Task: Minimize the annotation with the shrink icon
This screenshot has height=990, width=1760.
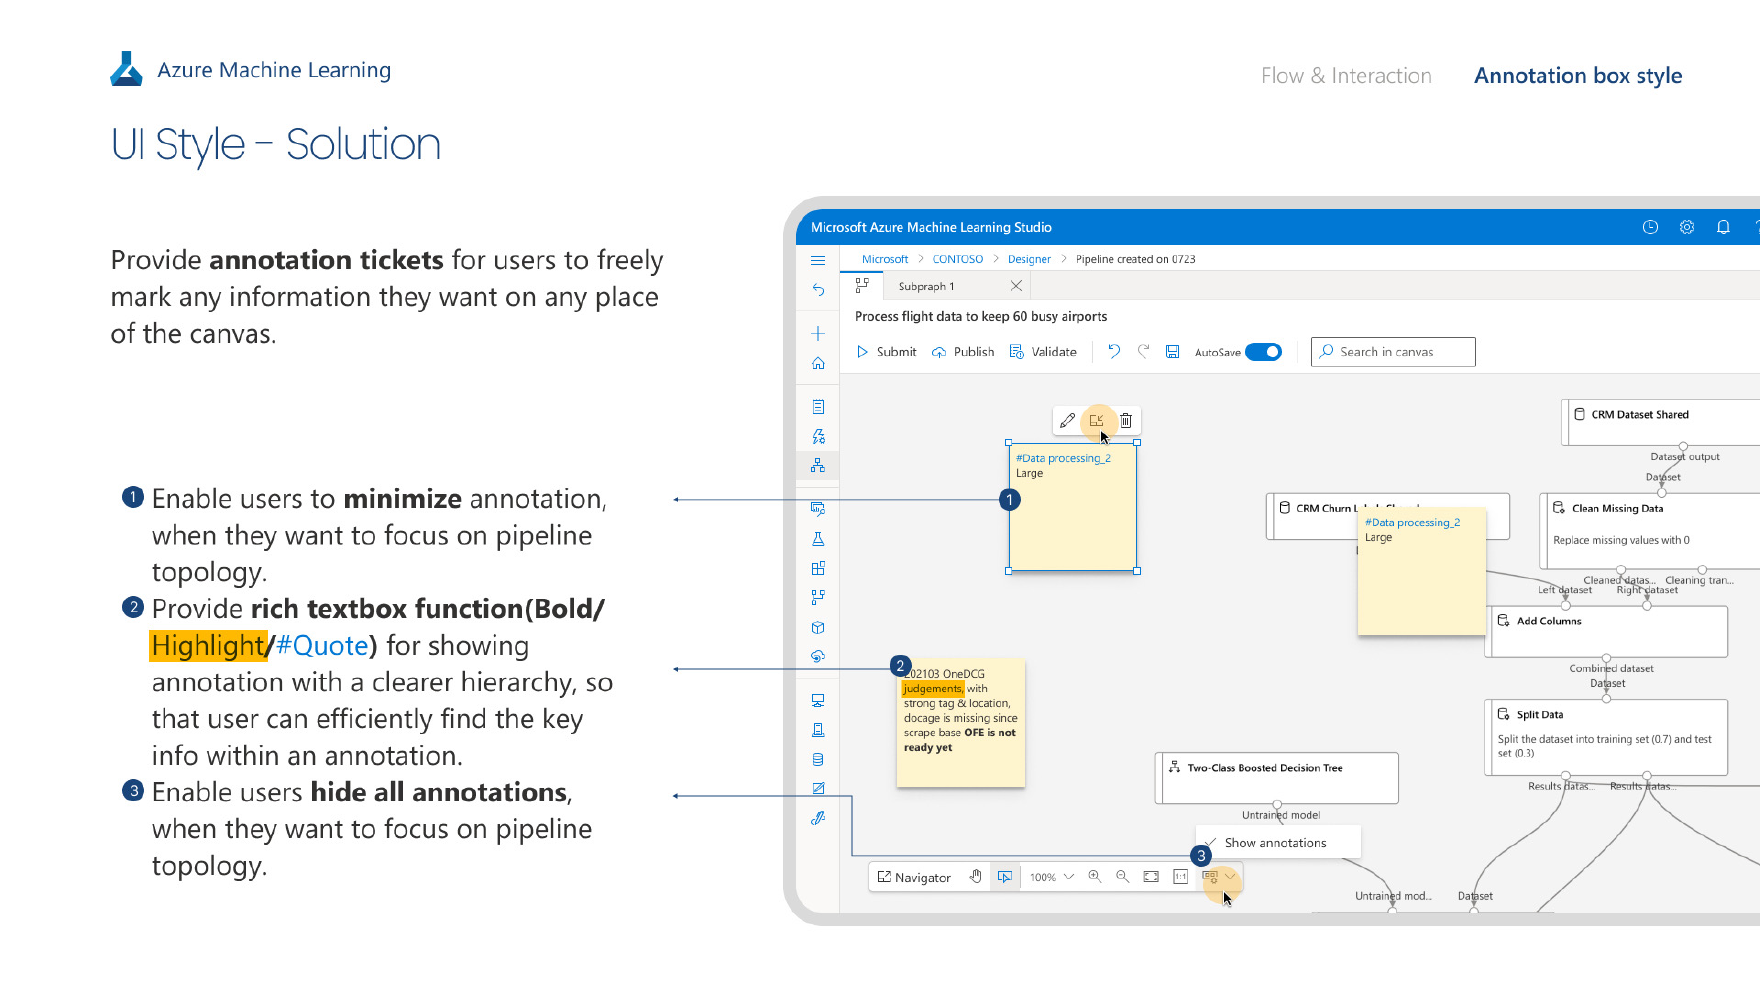Action: point(1097,421)
